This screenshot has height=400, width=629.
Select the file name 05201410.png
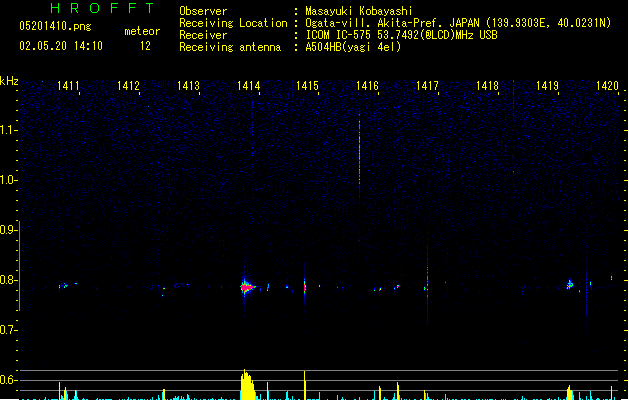pyautogui.click(x=55, y=26)
